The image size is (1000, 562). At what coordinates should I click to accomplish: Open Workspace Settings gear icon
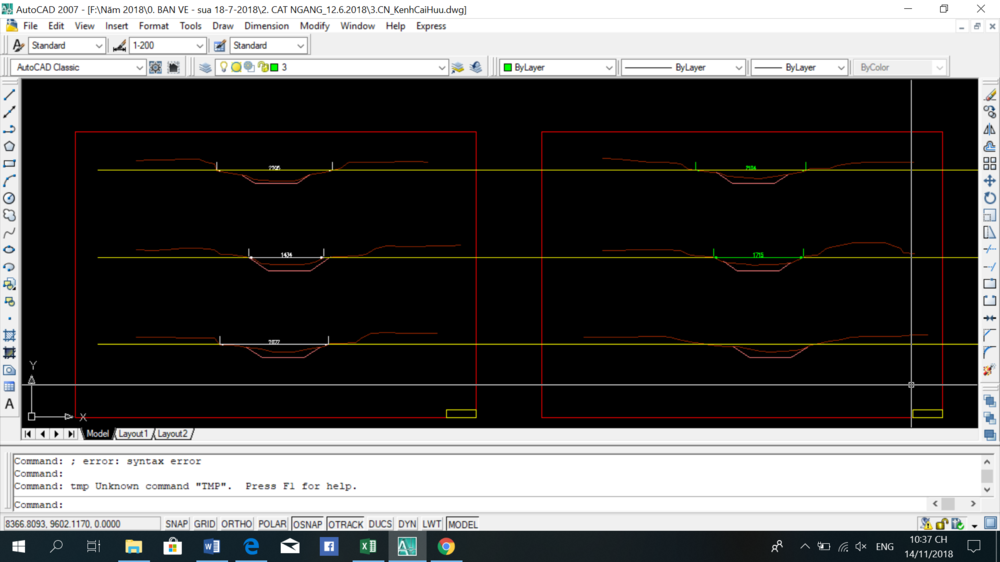pos(156,68)
